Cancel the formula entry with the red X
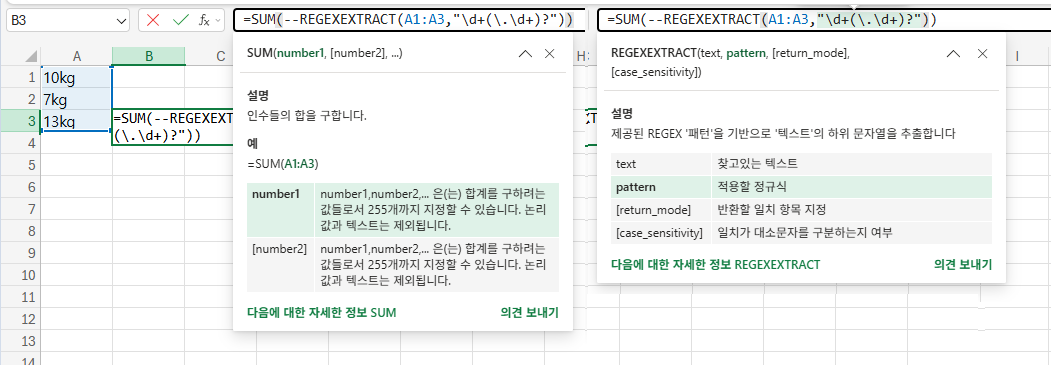The image size is (1051, 365). [153, 20]
